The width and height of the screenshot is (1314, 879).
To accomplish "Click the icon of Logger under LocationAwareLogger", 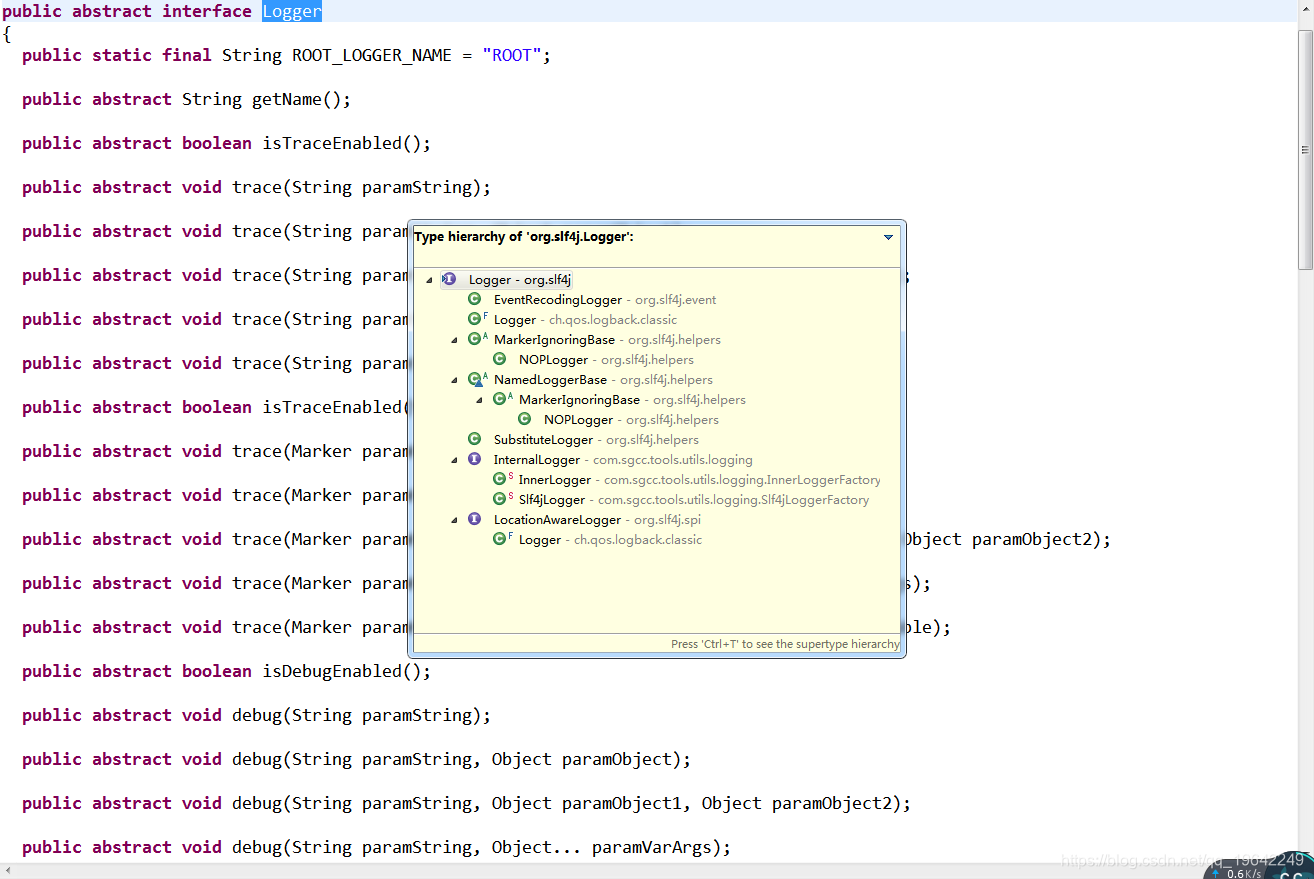I will [501, 539].
